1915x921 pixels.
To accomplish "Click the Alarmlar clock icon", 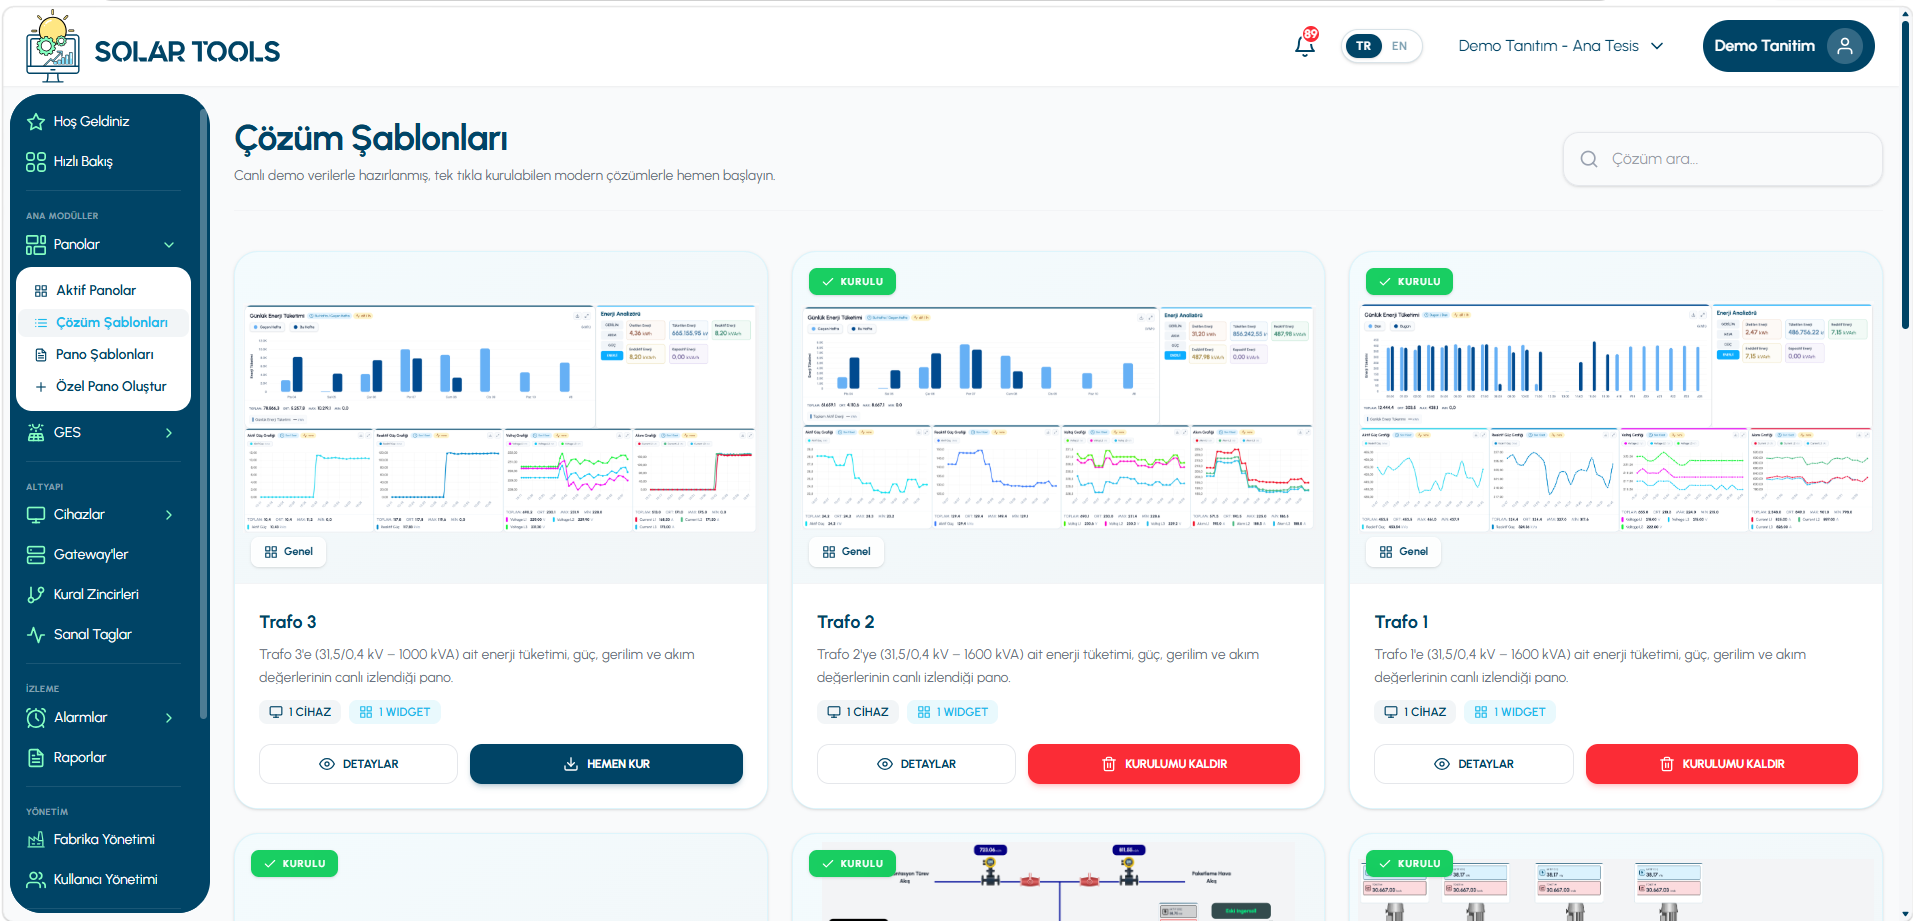I will 36,718.
